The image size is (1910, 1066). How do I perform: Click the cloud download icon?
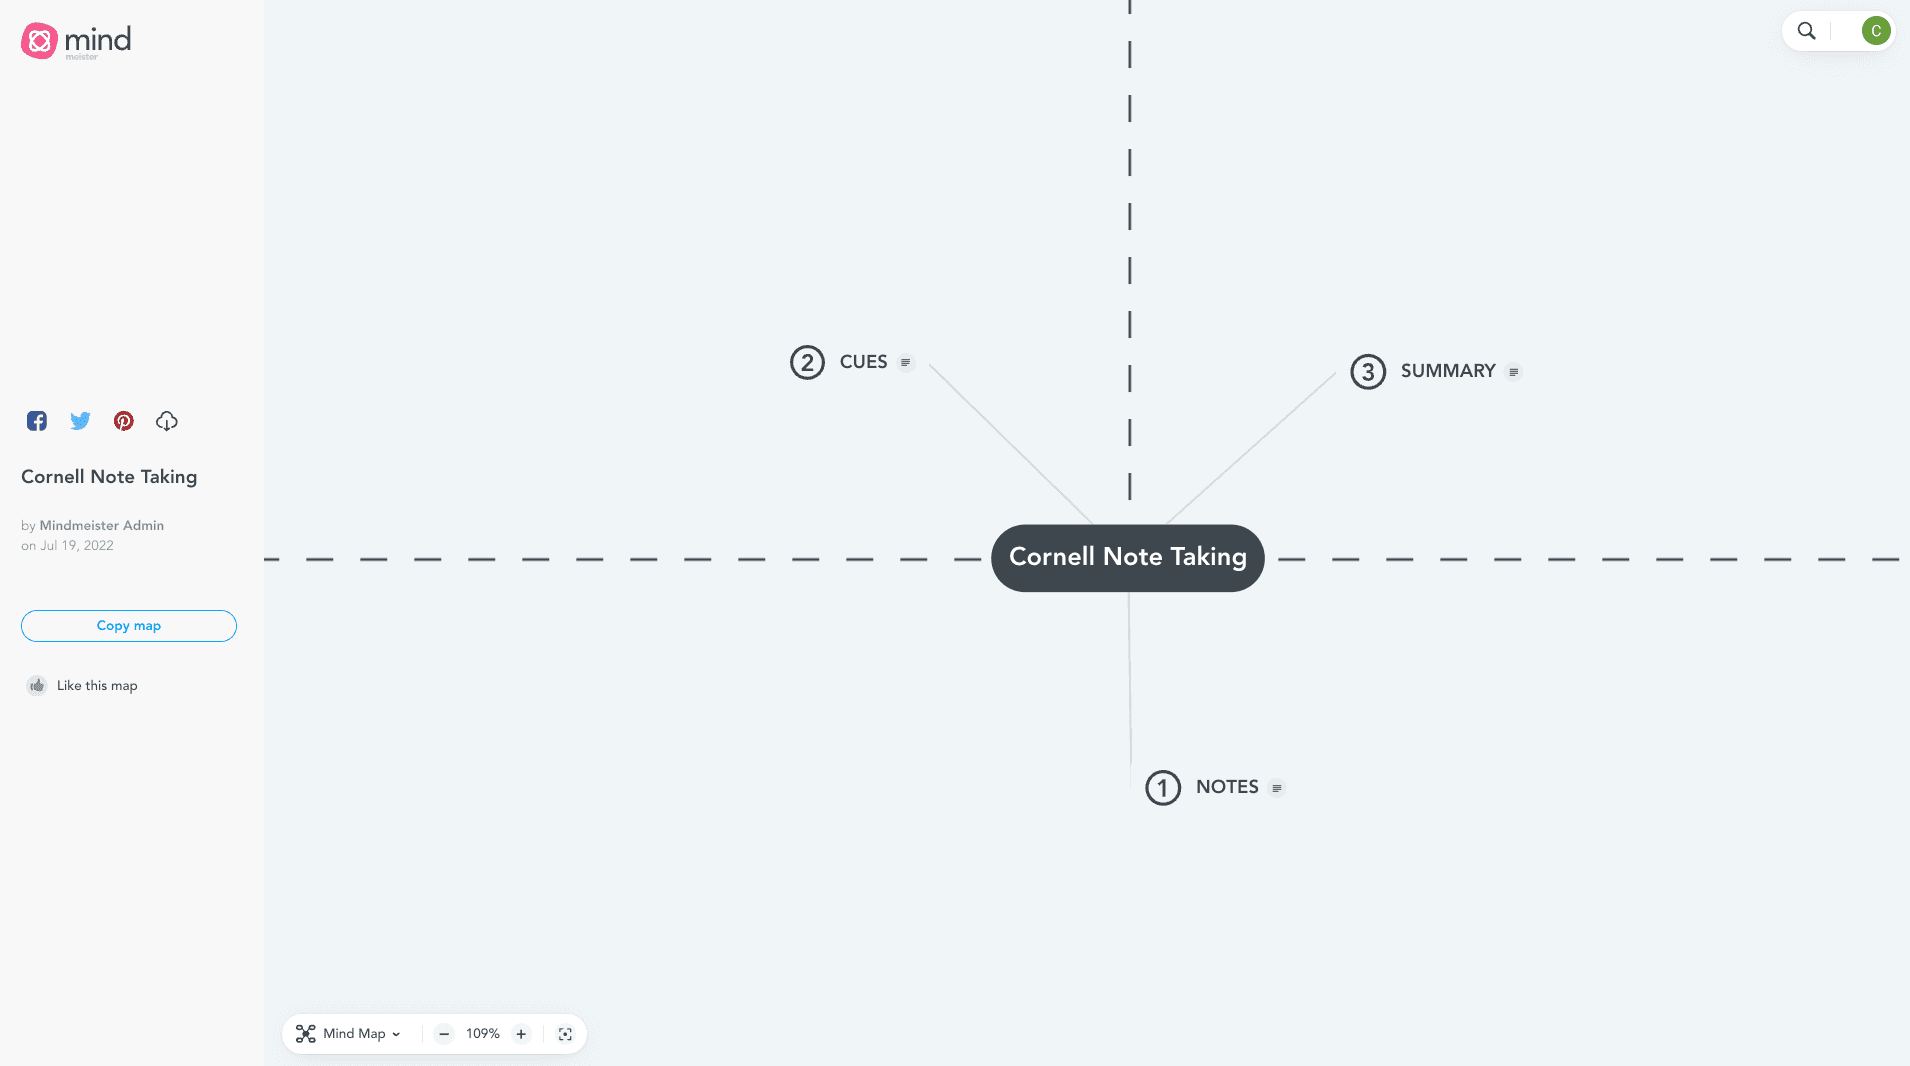pyautogui.click(x=167, y=421)
